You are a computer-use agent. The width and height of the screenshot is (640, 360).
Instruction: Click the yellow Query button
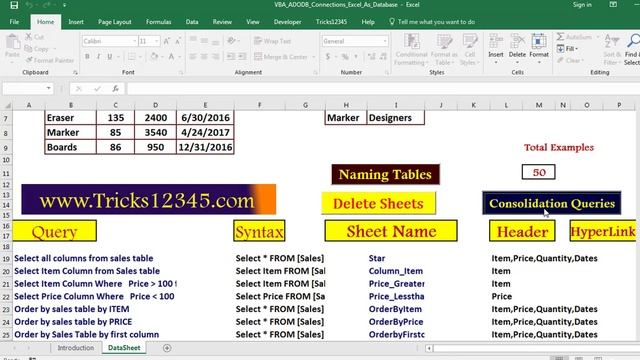[54, 231]
